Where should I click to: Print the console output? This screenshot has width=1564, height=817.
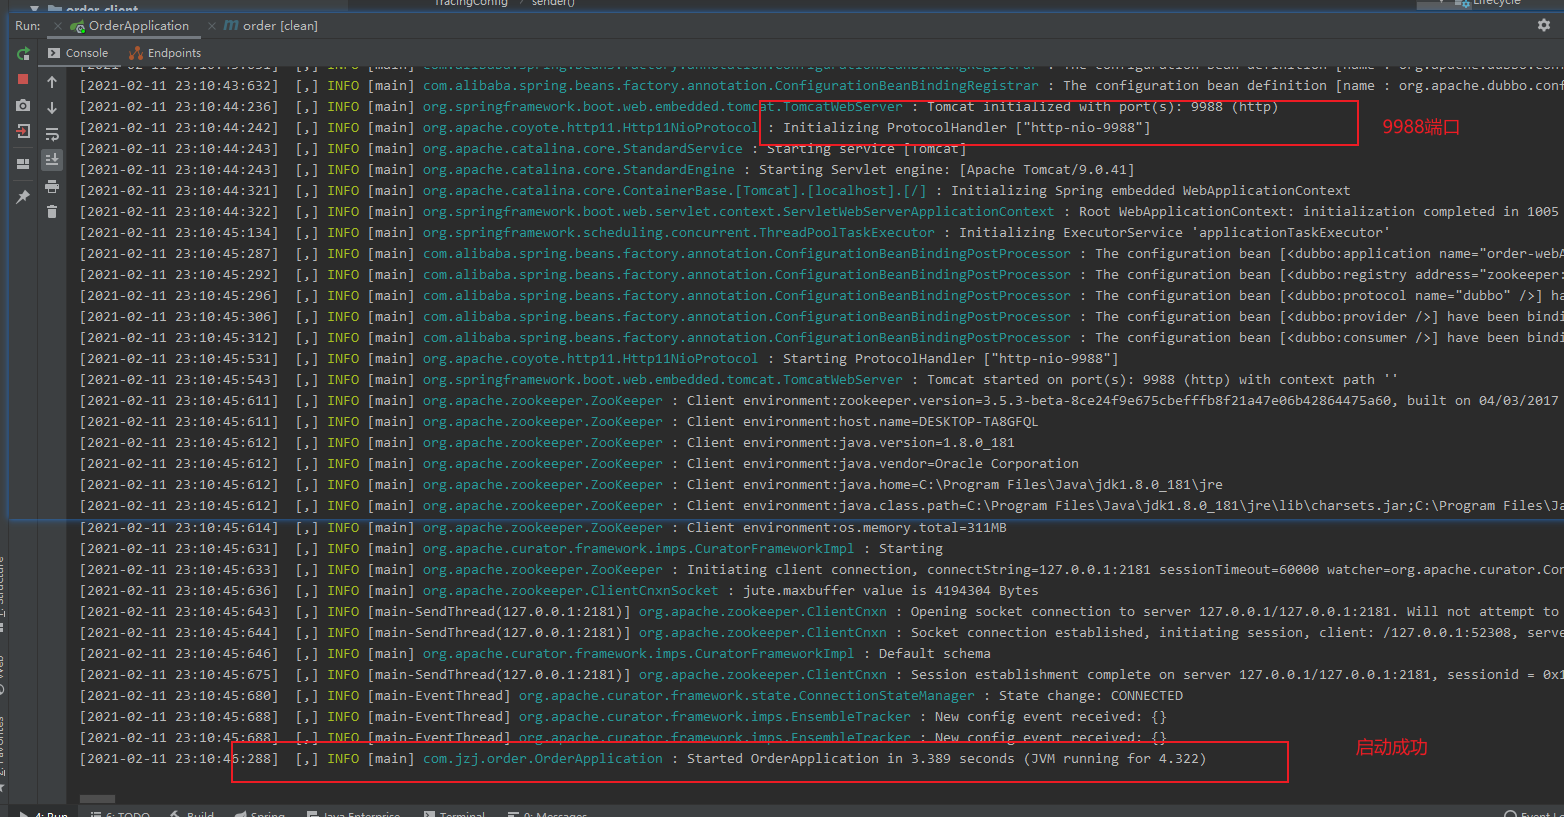click(x=52, y=186)
